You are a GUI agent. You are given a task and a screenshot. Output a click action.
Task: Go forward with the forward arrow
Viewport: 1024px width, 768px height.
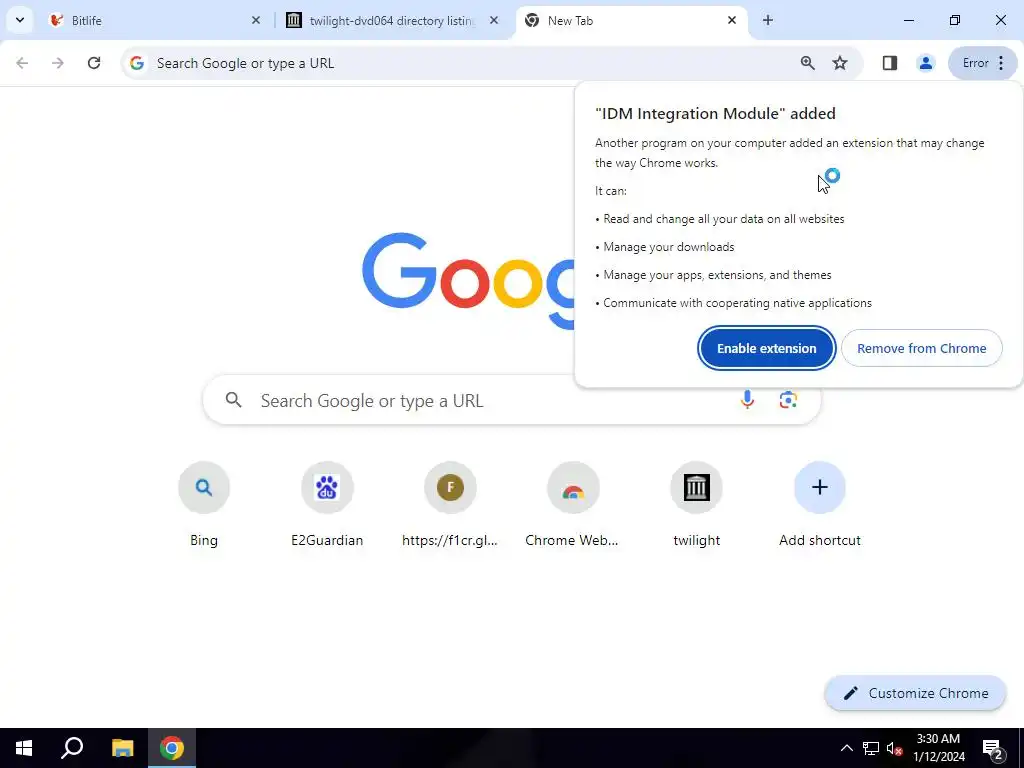[58, 63]
